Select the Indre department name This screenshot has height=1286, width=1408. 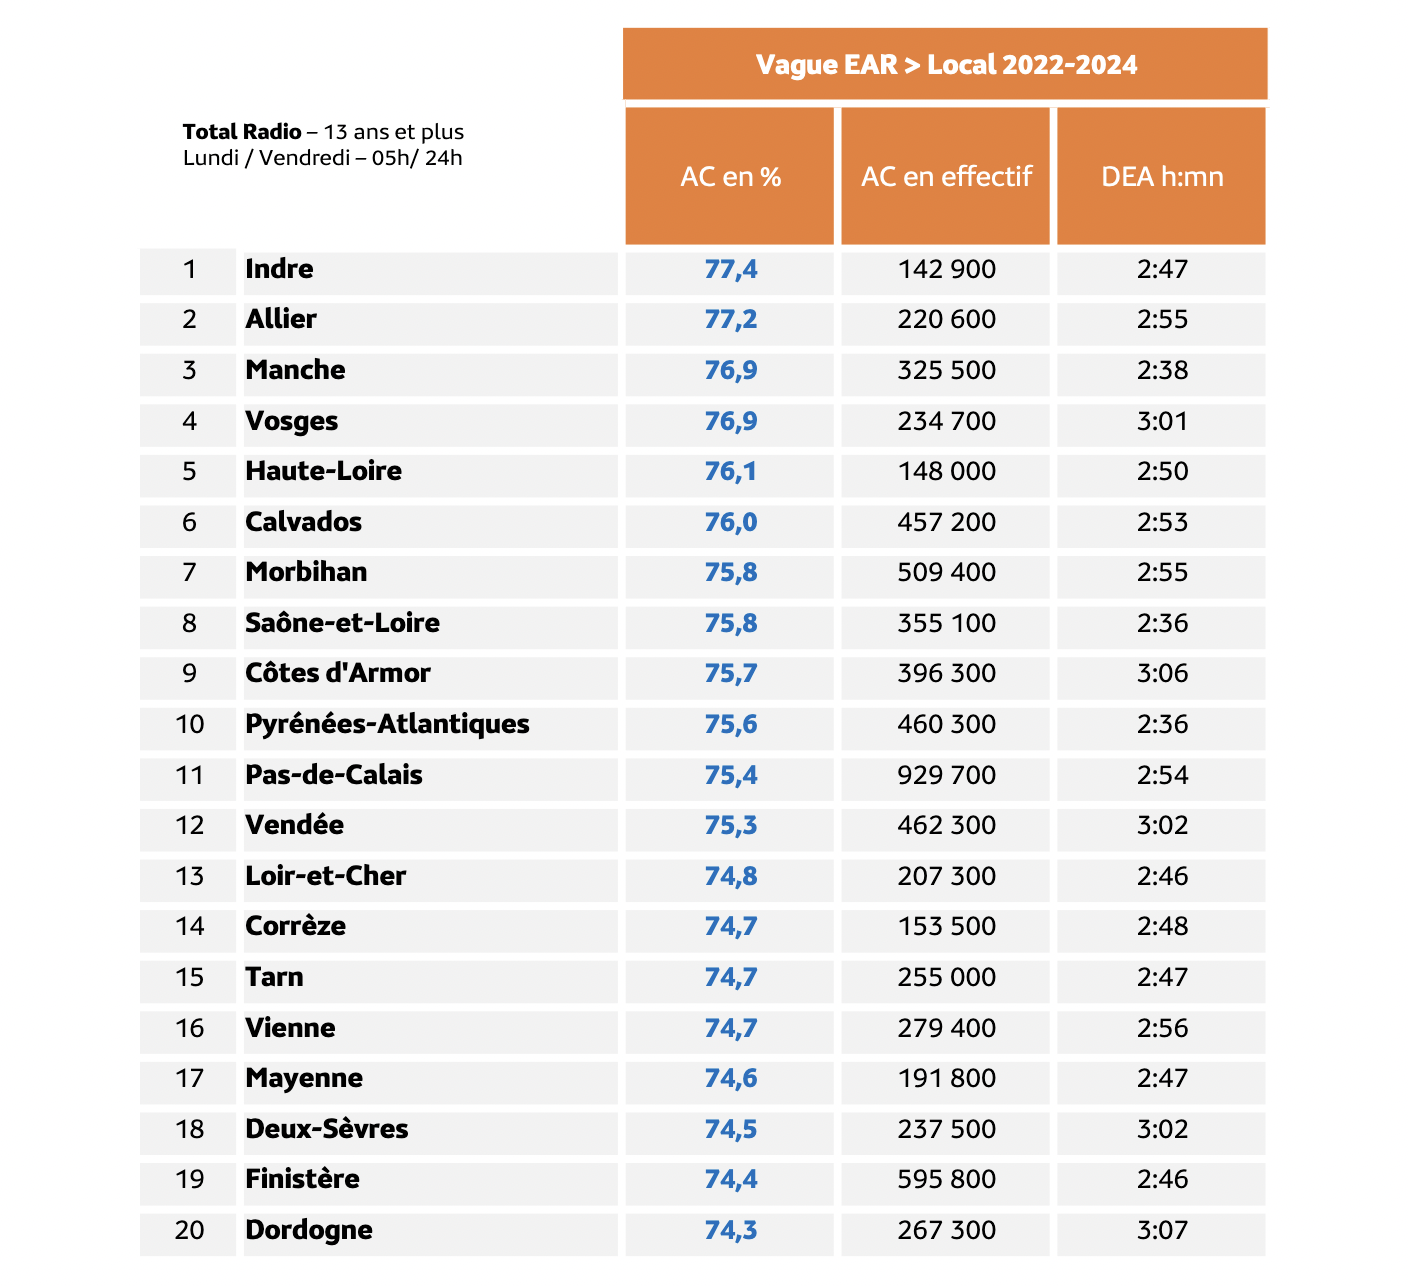[x=279, y=269]
